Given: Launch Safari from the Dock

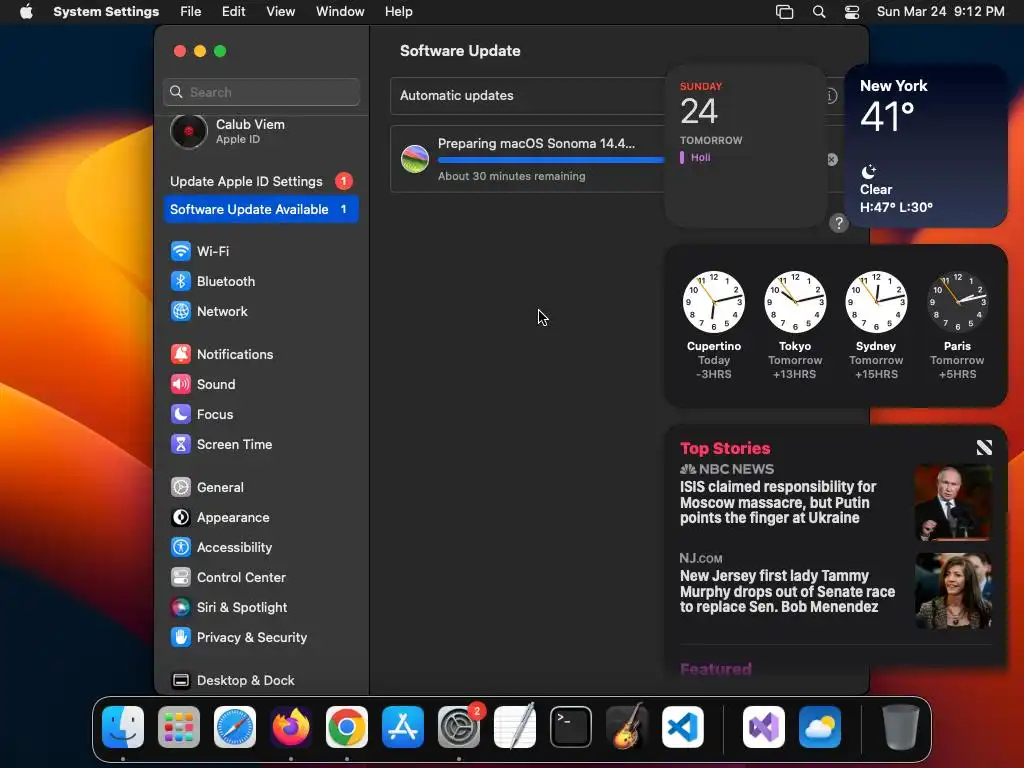Looking at the screenshot, I should click(235, 727).
